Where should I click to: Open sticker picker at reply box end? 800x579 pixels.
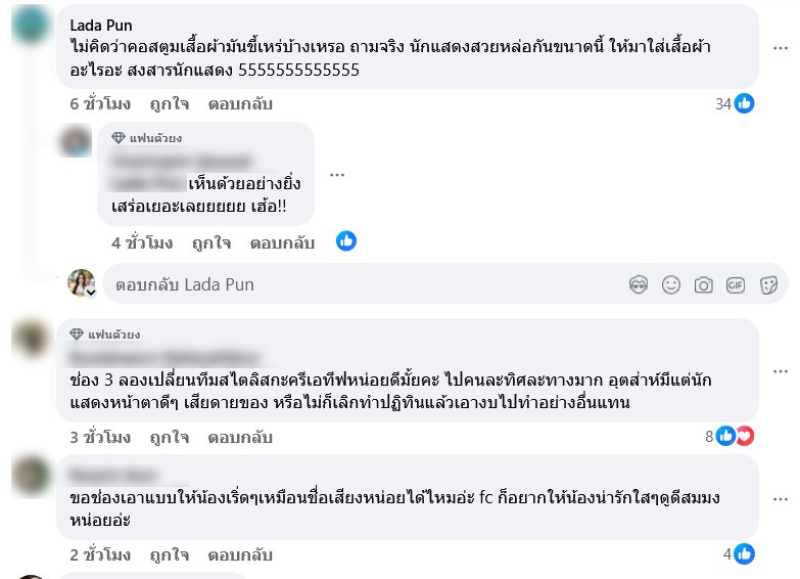768,285
